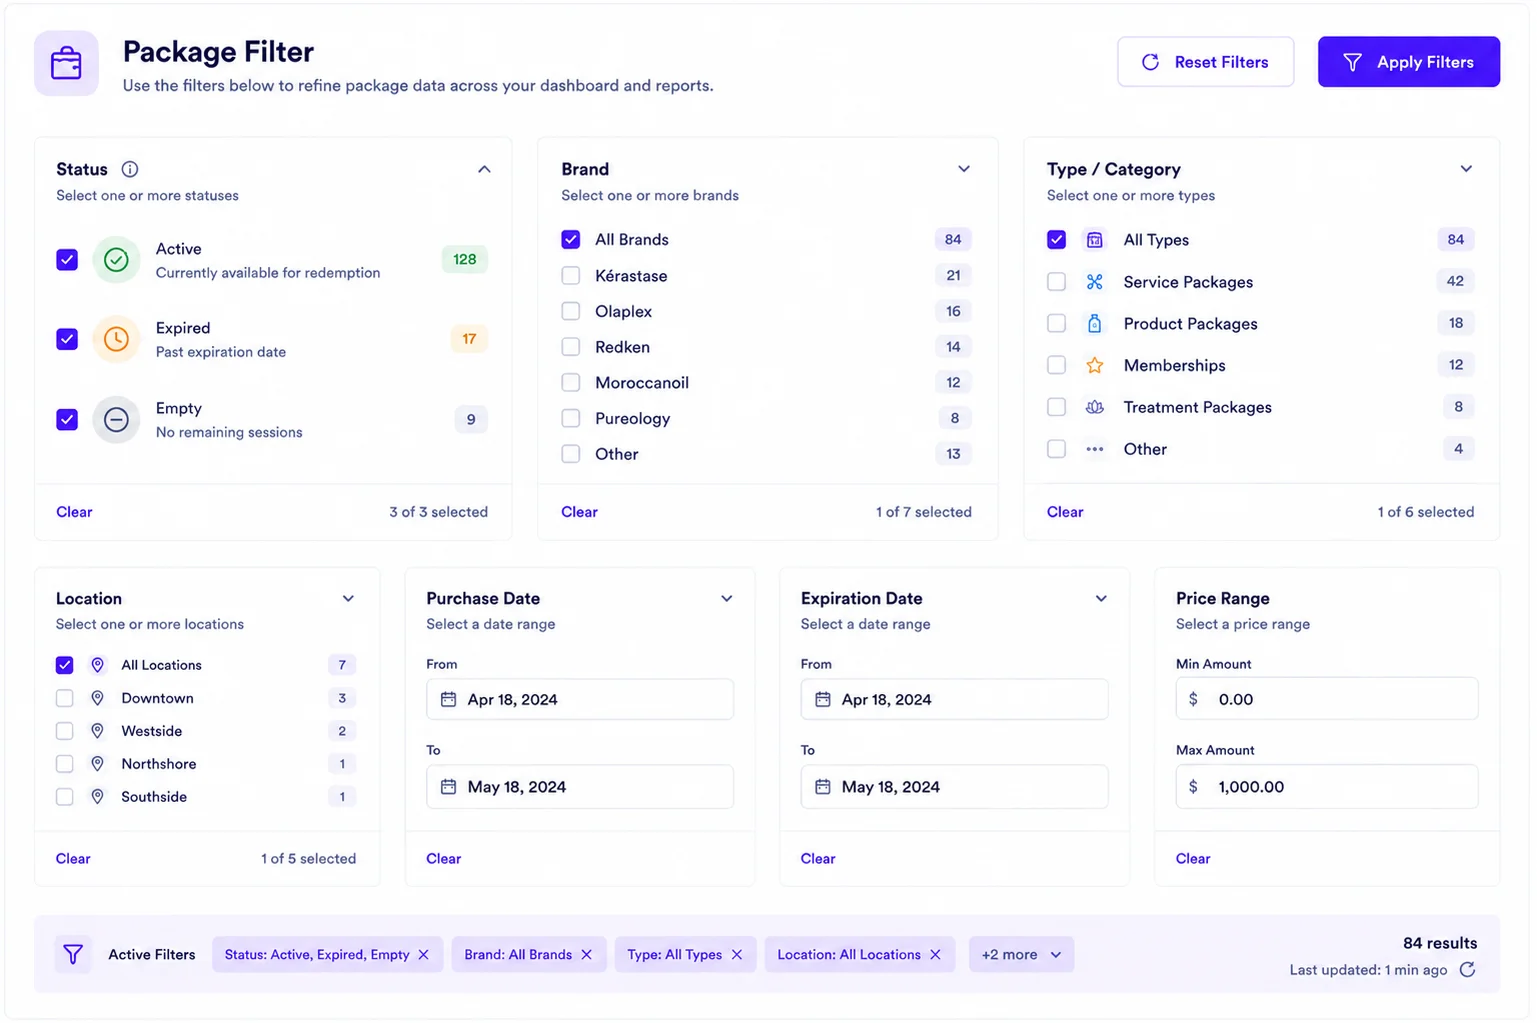Click the Service Packages scissors icon

point(1095,282)
